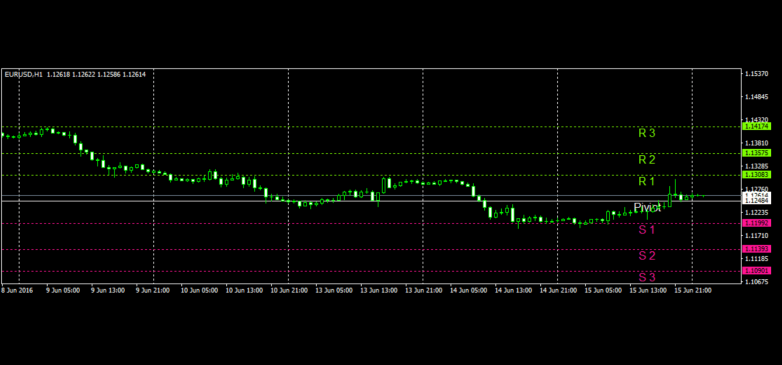Click the 15 Jun 05:00 time label
782x365 pixels.
603,290
